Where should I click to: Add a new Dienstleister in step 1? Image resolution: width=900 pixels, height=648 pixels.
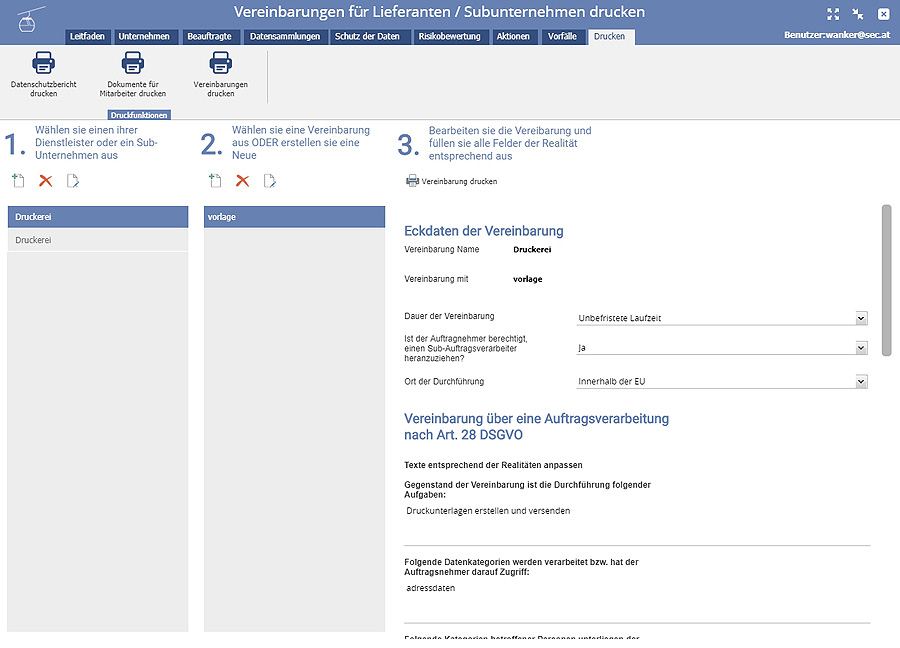[x=18, y=181]
